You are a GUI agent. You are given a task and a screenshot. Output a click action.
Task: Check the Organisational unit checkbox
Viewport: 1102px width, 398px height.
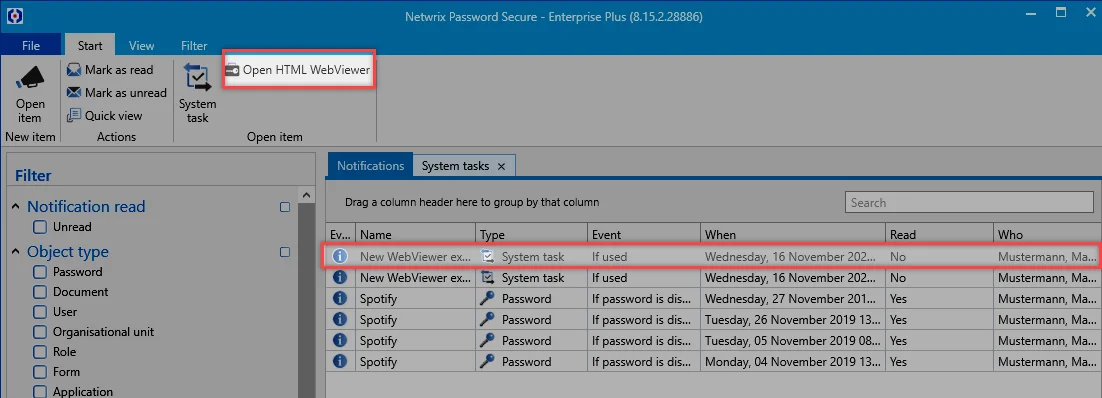click(x=40, y=332)
